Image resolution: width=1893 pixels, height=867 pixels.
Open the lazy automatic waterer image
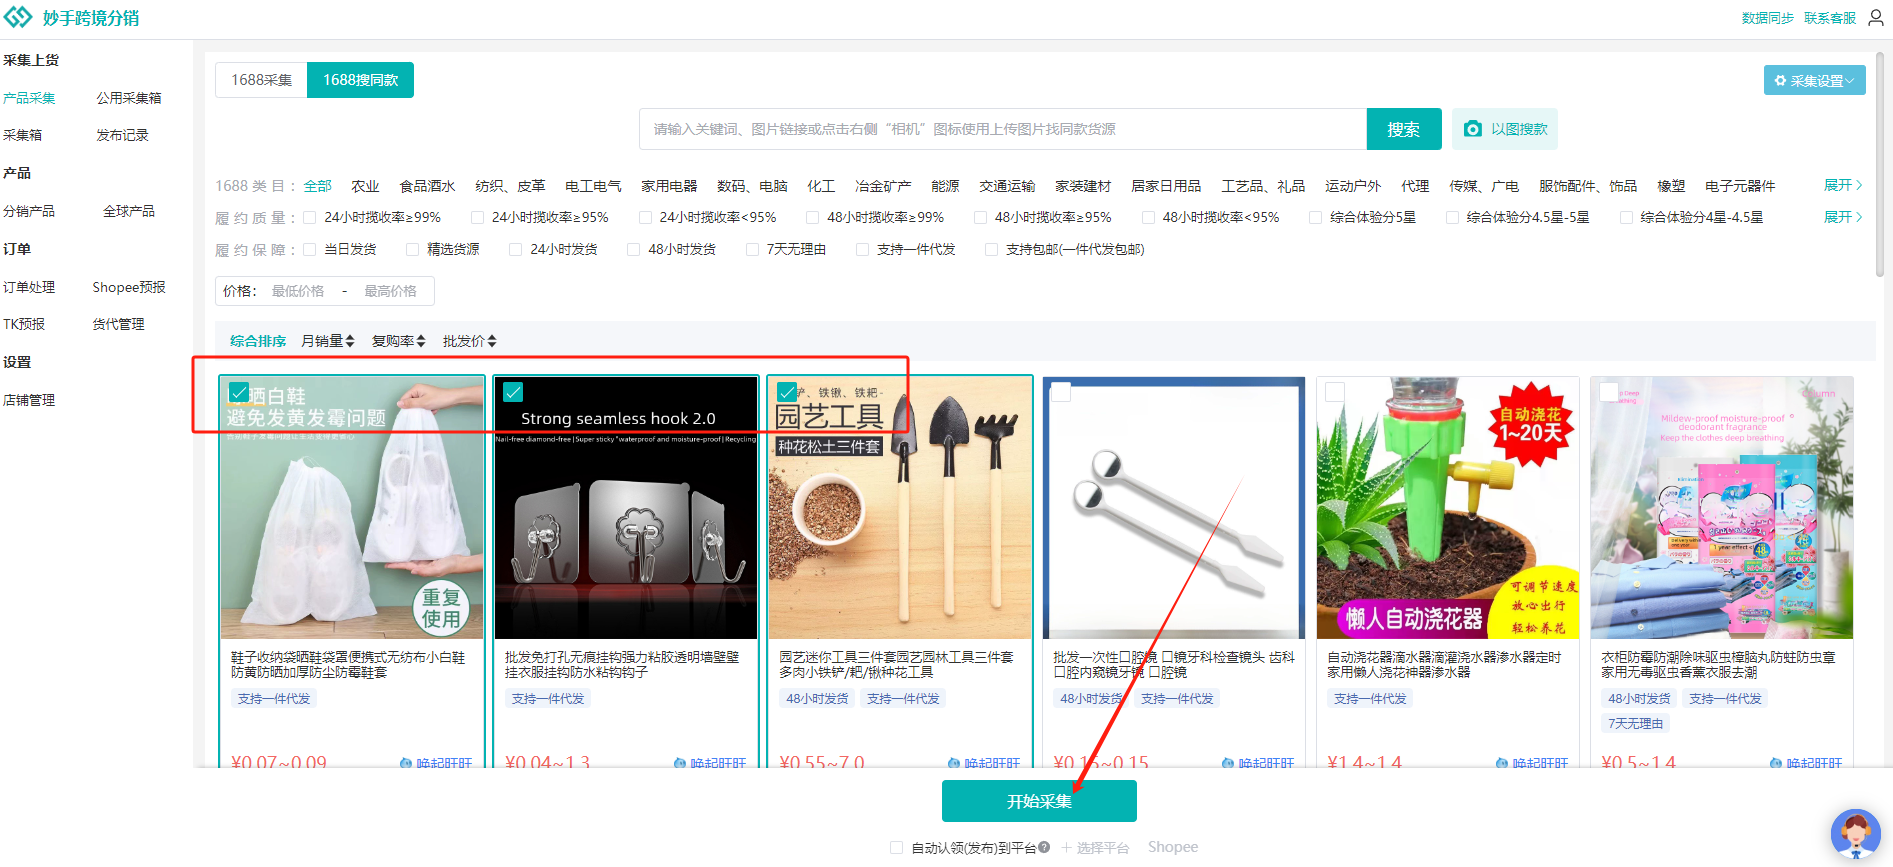tap(1448, 508)
